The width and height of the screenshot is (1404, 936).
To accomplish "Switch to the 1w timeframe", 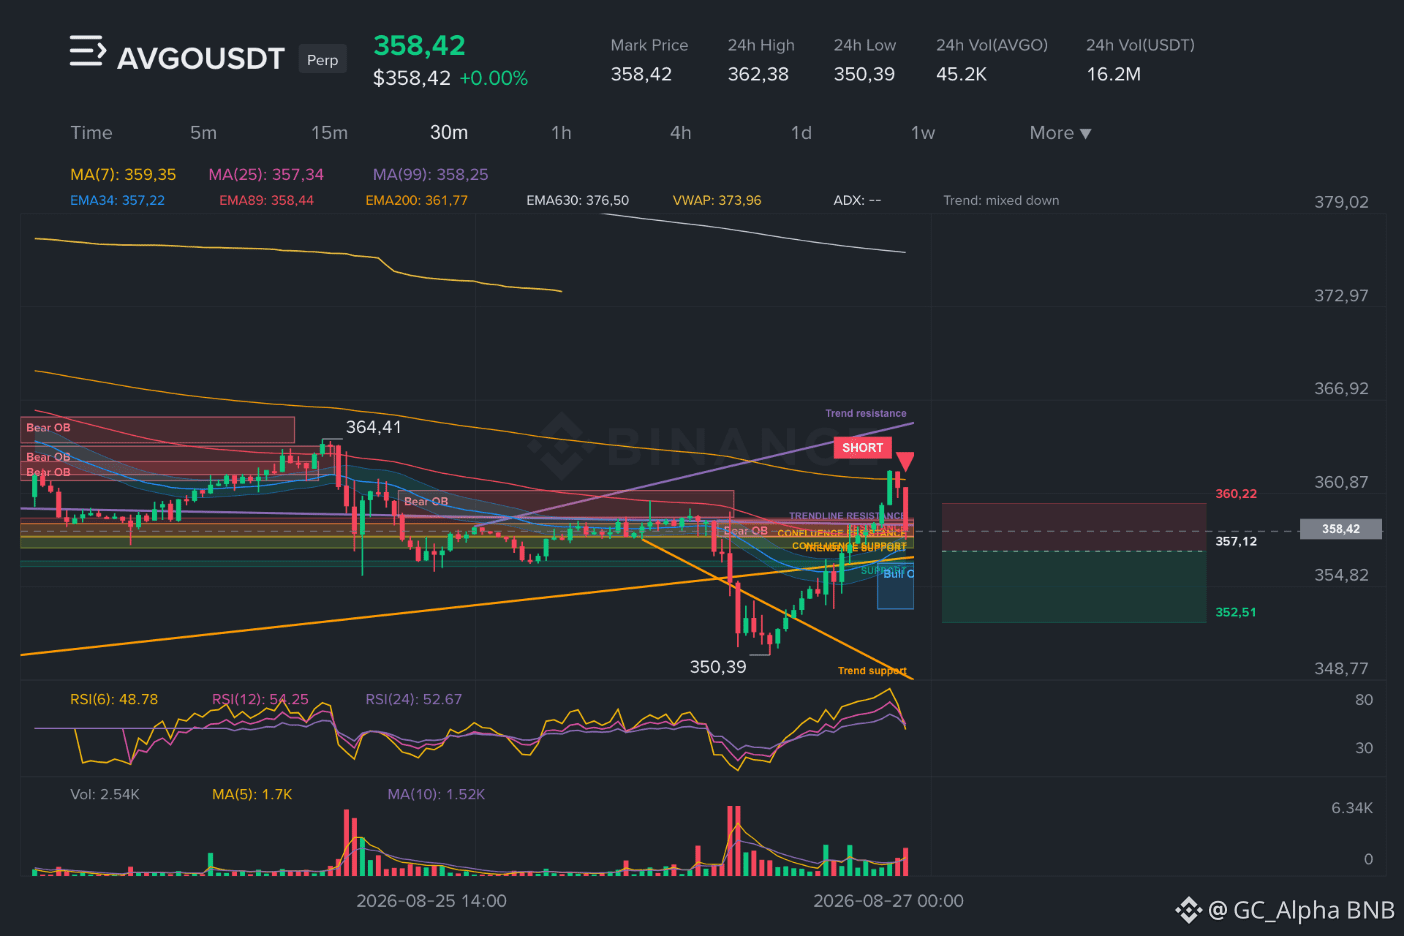I will 923,133.
